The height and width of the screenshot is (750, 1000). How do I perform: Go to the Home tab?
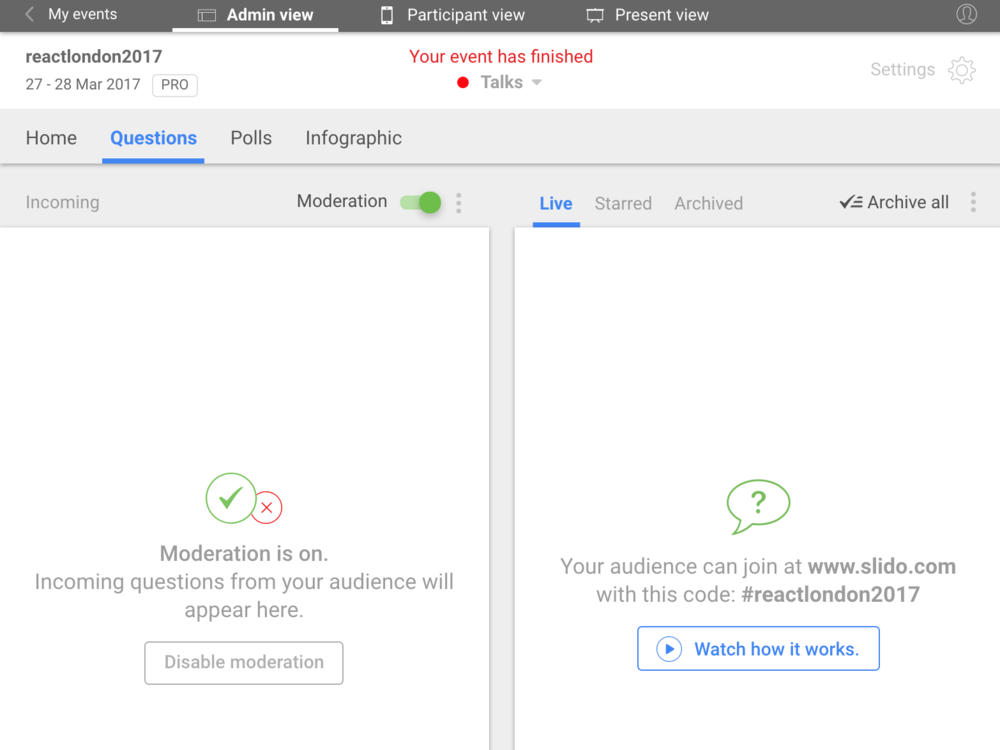[51, 138]
